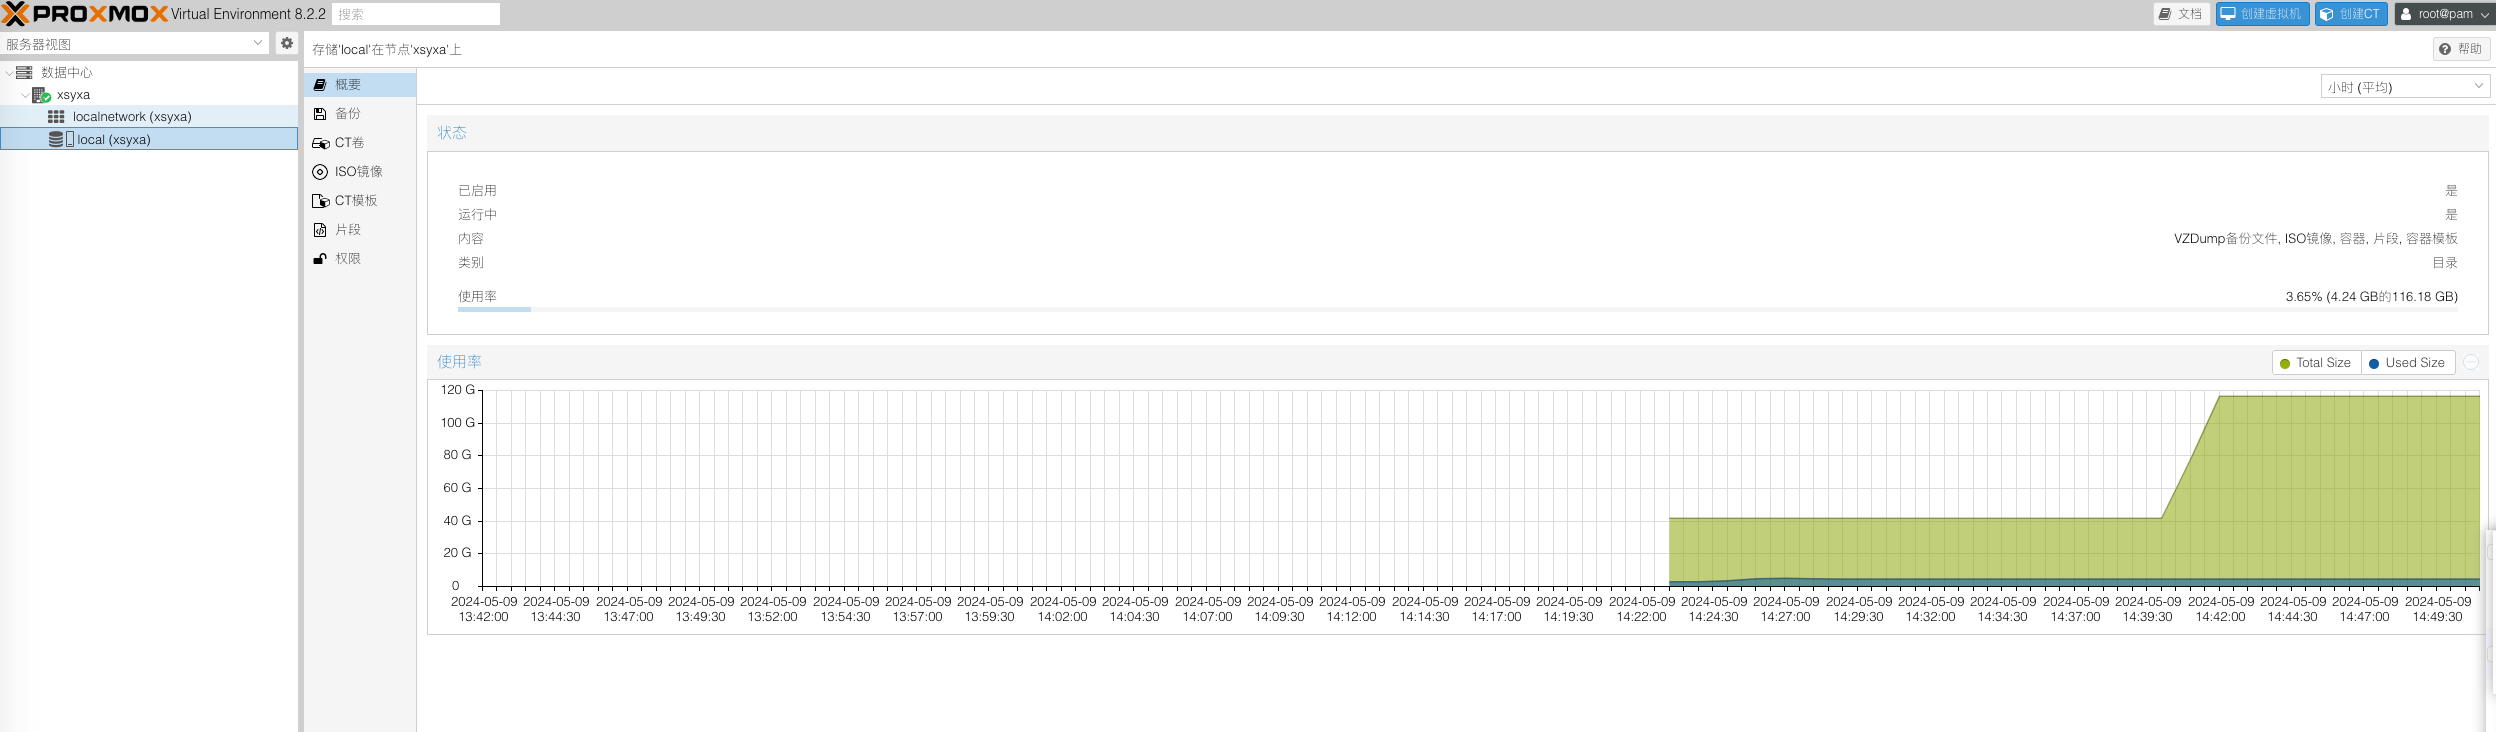Click the localnetwork grid icon

tap(56, 117)
